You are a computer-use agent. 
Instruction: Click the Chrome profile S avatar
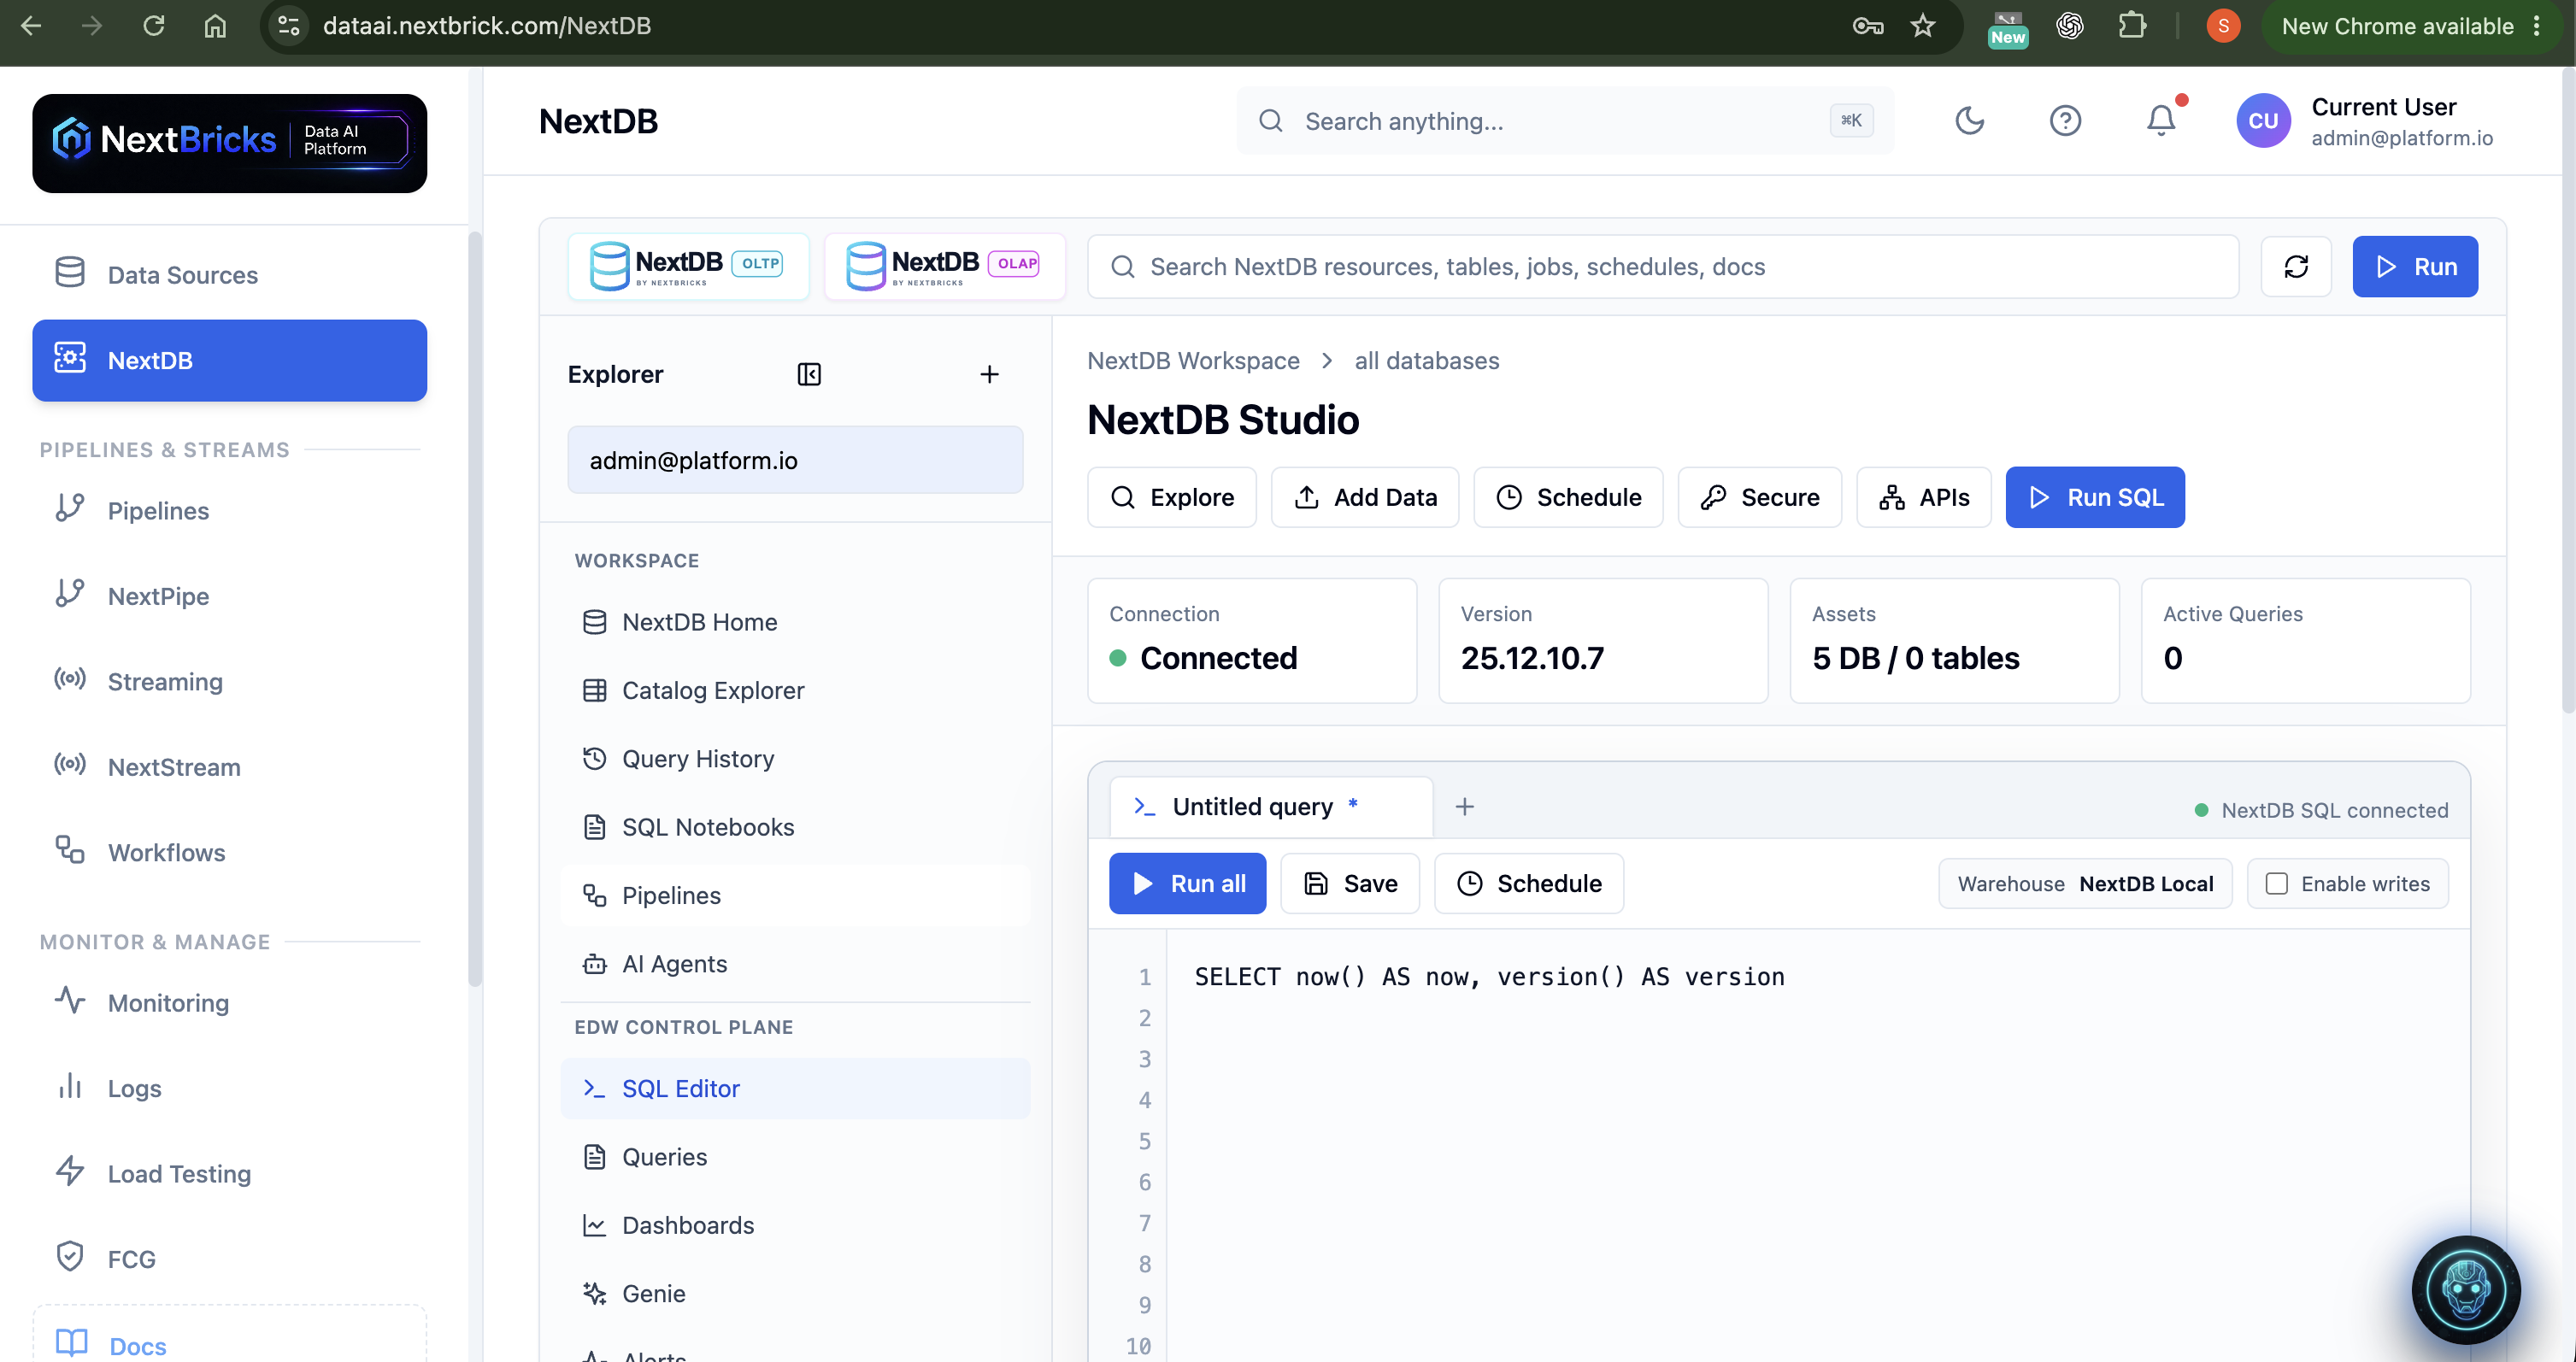point(2223,26)
